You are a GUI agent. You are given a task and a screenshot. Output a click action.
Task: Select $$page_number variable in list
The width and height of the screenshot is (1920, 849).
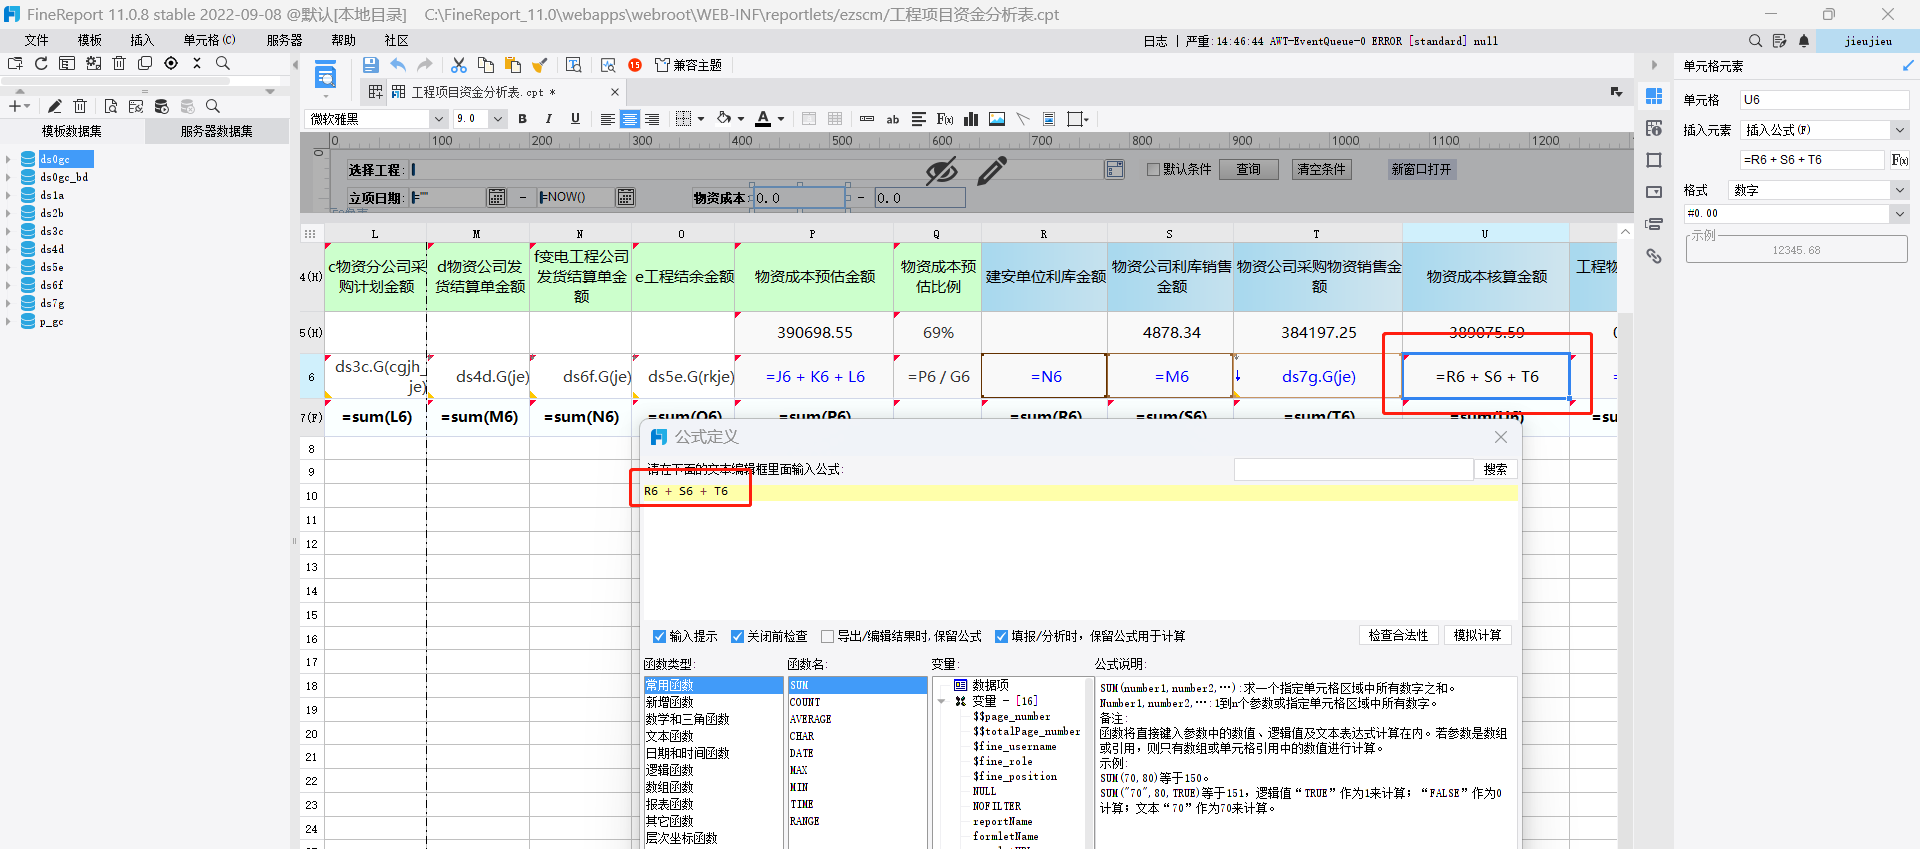click(x=1012, y=716)
